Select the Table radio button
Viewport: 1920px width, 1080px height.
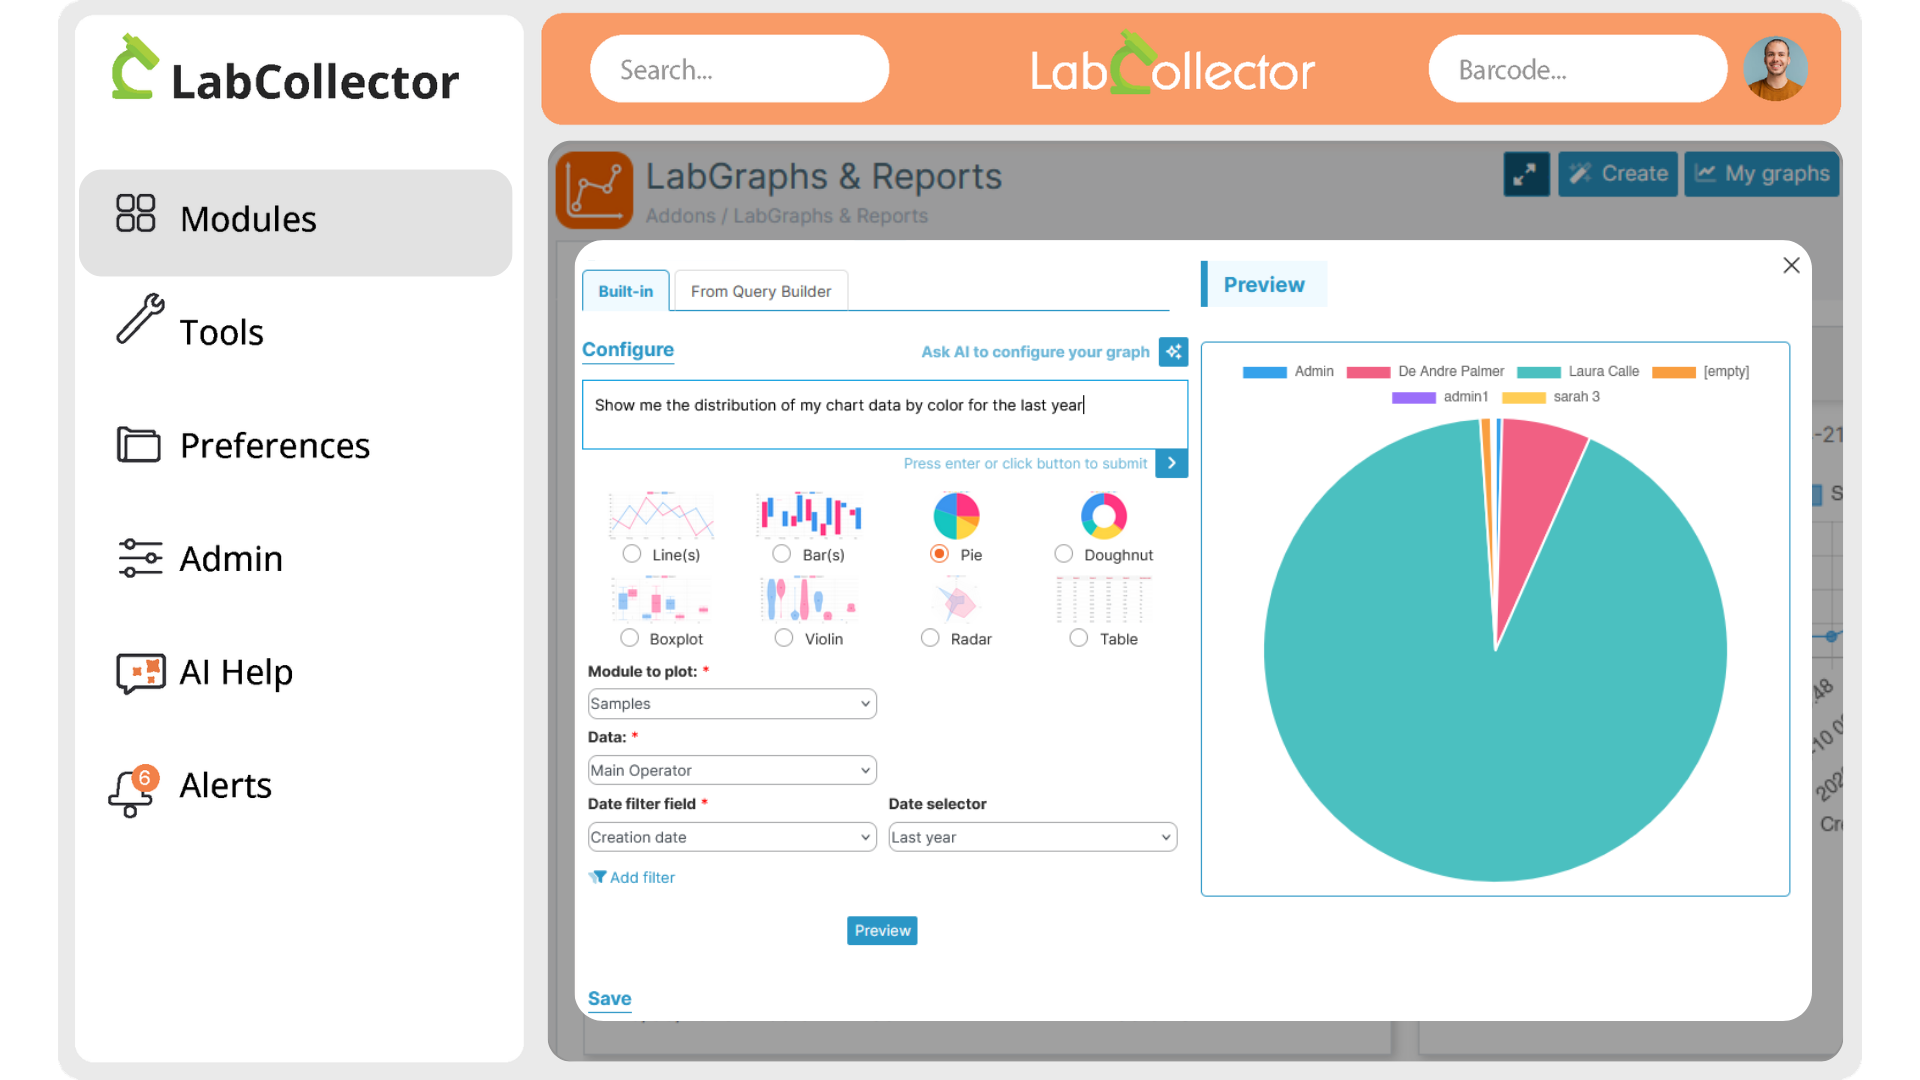[x=1079, y=638]
